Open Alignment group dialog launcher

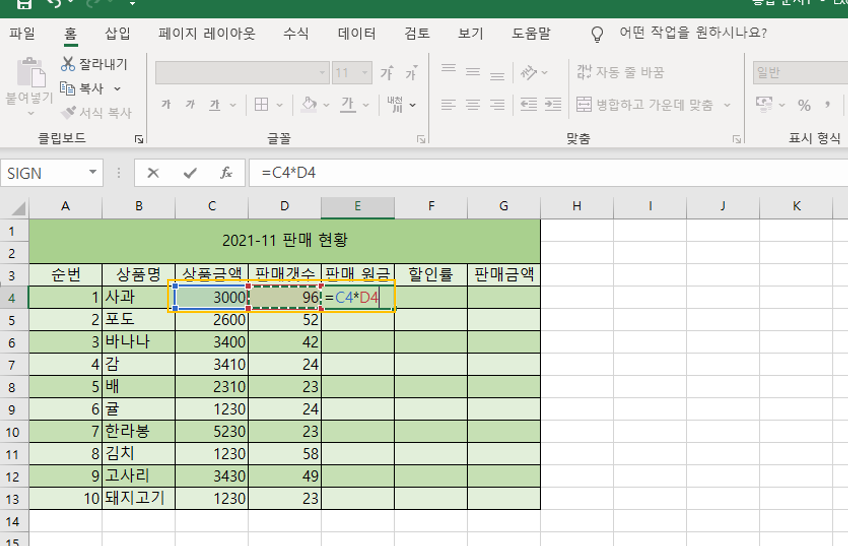[x=737, y=139]
